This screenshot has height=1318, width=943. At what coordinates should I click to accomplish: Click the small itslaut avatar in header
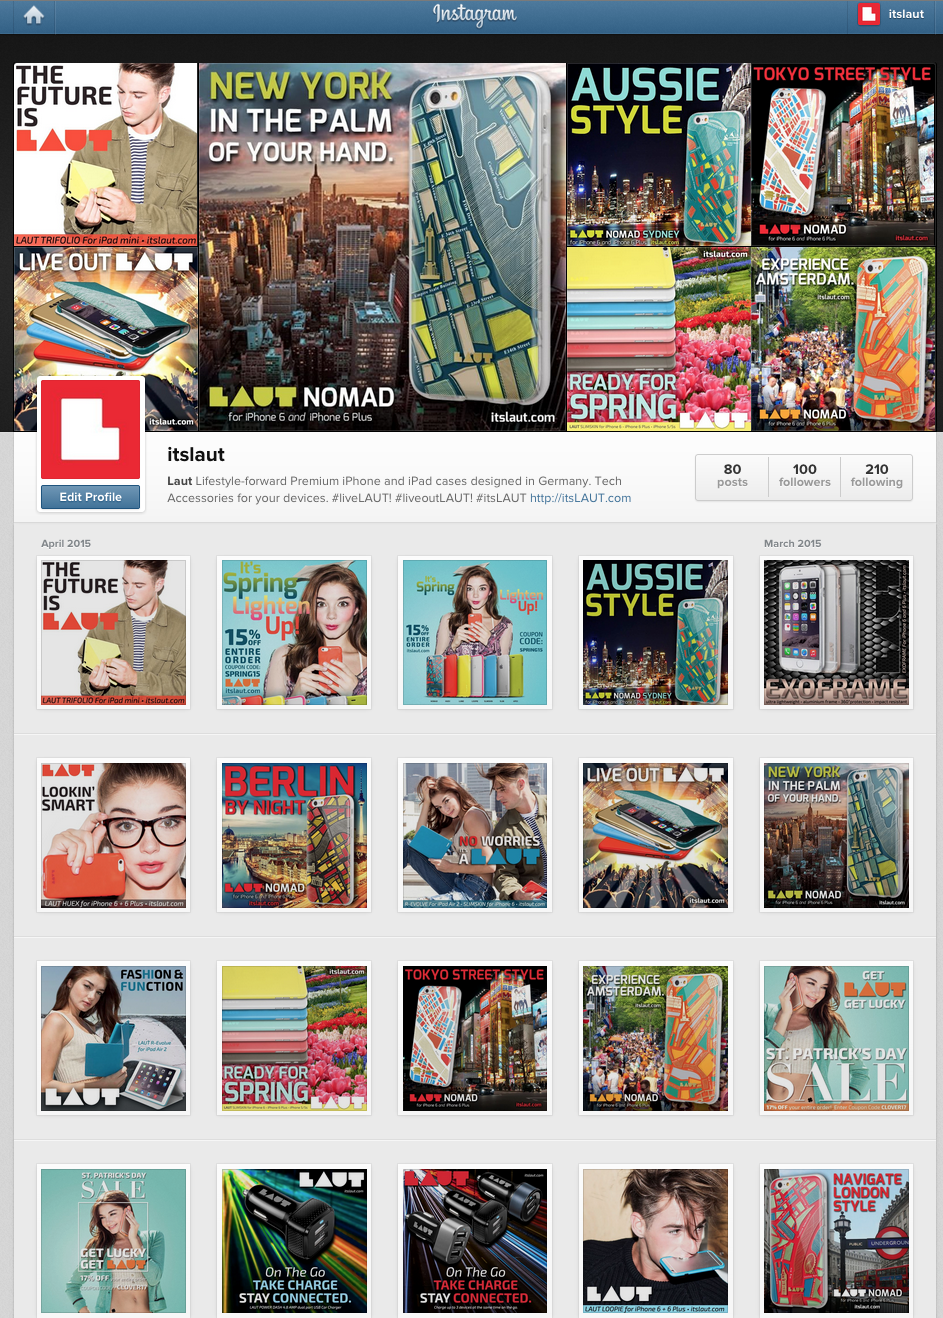tap(869, 14)
